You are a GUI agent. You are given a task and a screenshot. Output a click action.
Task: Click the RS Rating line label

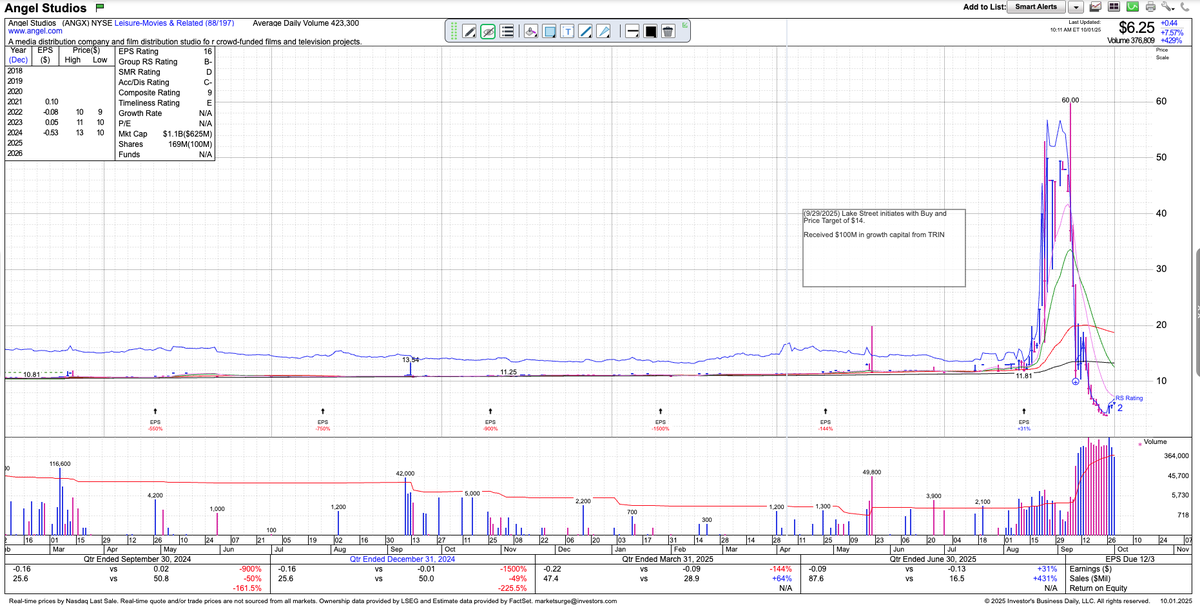pyautogui.click(x=1128, y=398)
